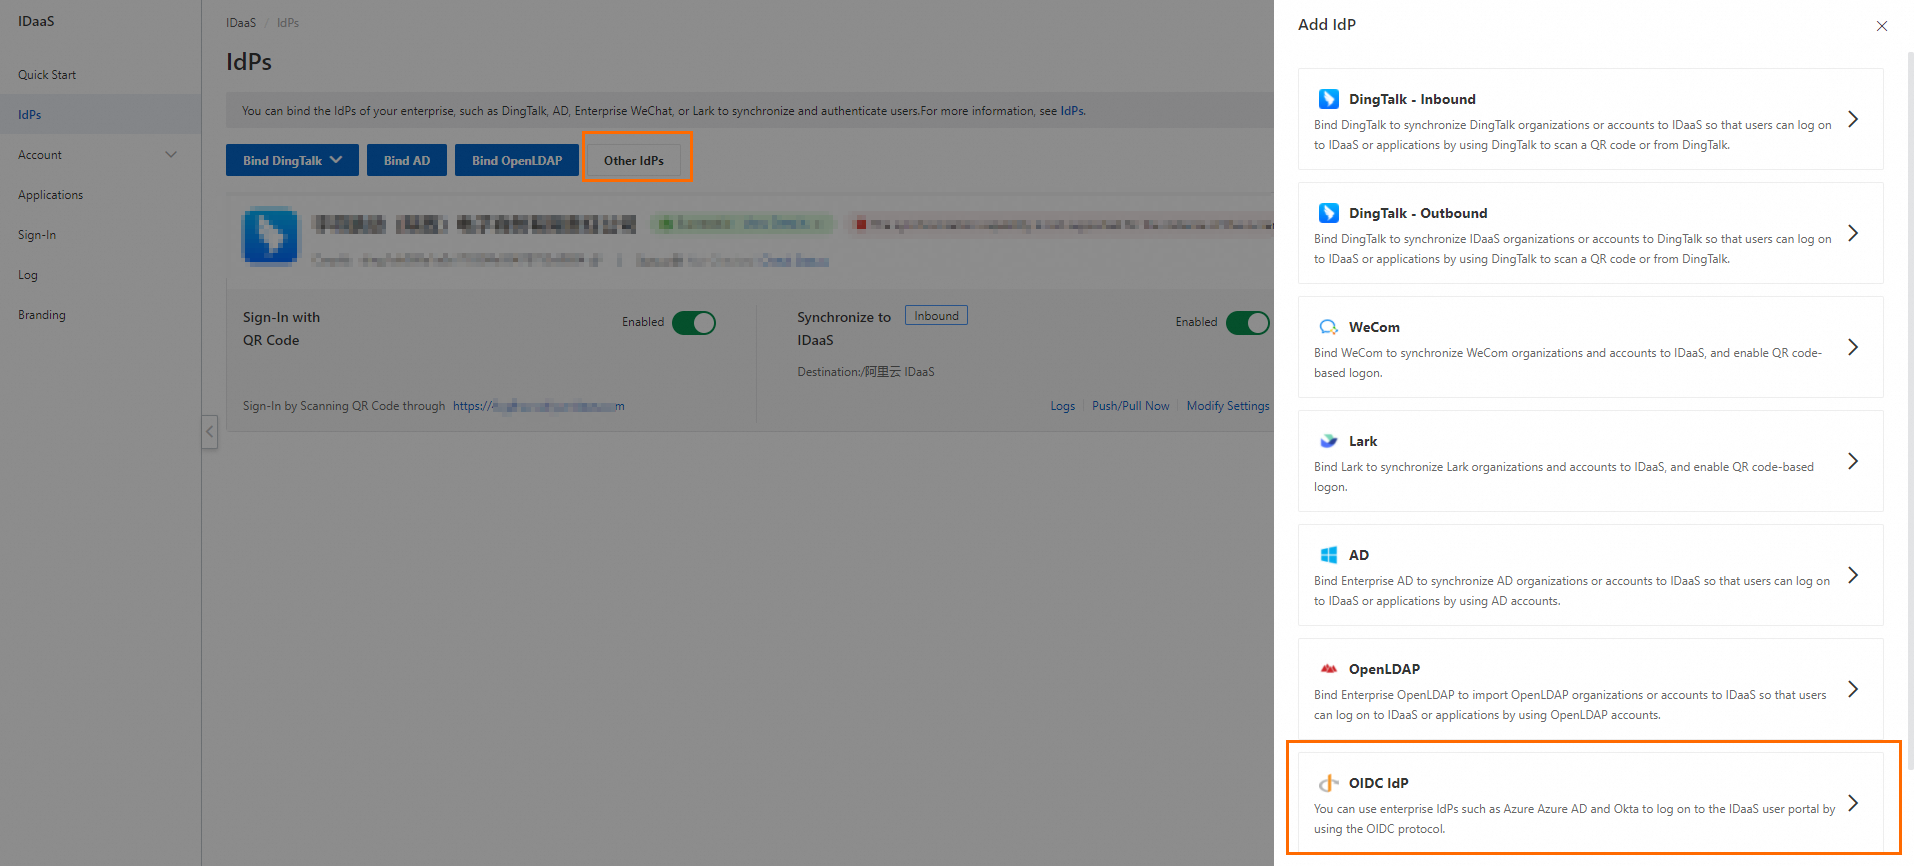Click the DingTalk - Outbound title text

[x=1418, y=213]
